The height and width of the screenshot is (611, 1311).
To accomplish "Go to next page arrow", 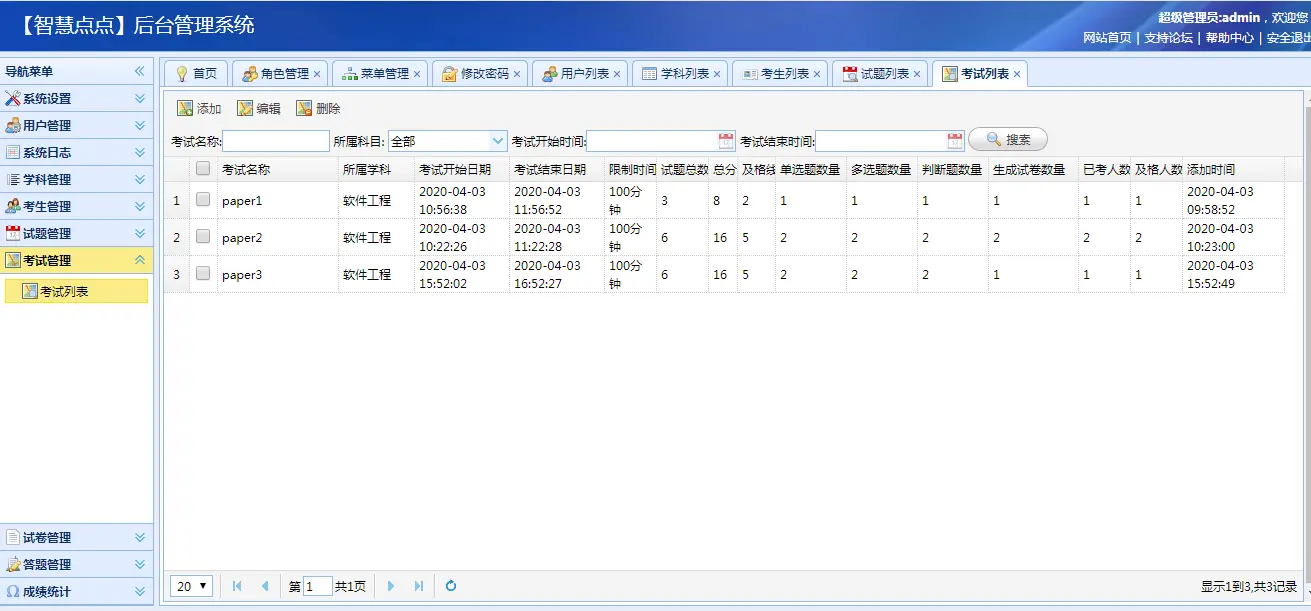I will pos(391,586).
